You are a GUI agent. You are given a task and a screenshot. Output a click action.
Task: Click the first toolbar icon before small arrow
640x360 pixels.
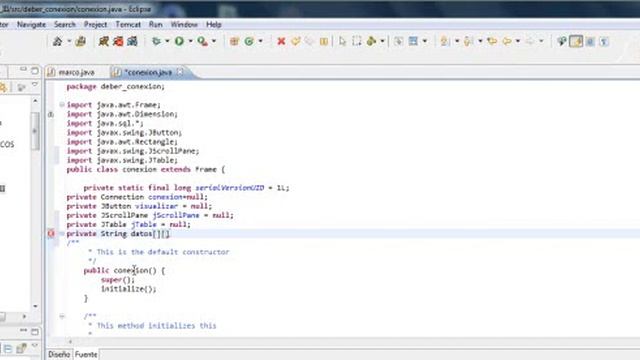coord(58,41)
